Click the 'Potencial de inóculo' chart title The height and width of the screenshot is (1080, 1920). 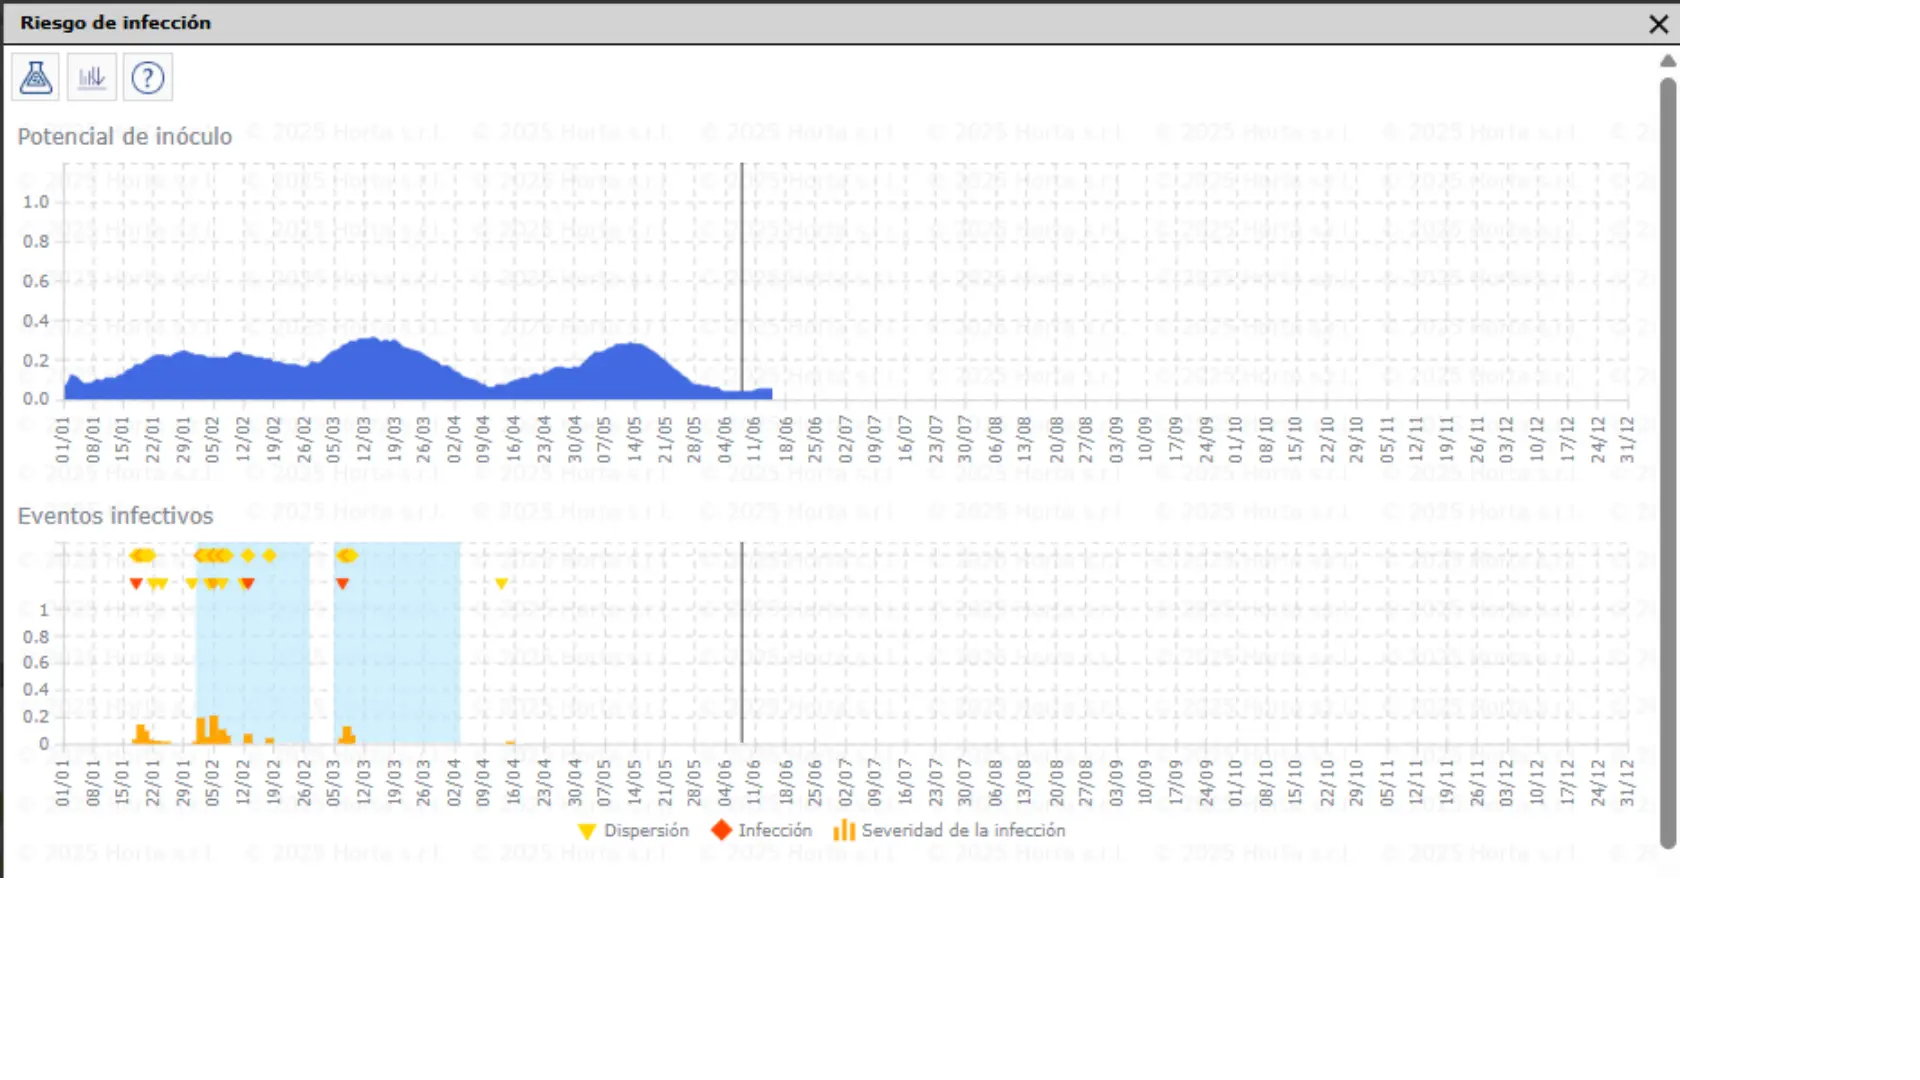click(125, 136)
